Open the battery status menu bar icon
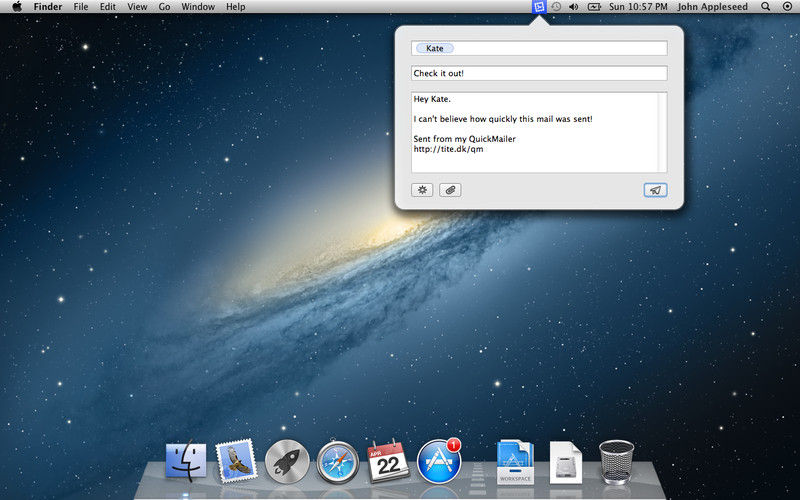Image resolution: width=800 pixels, height=500 pixels. point(594,7)
